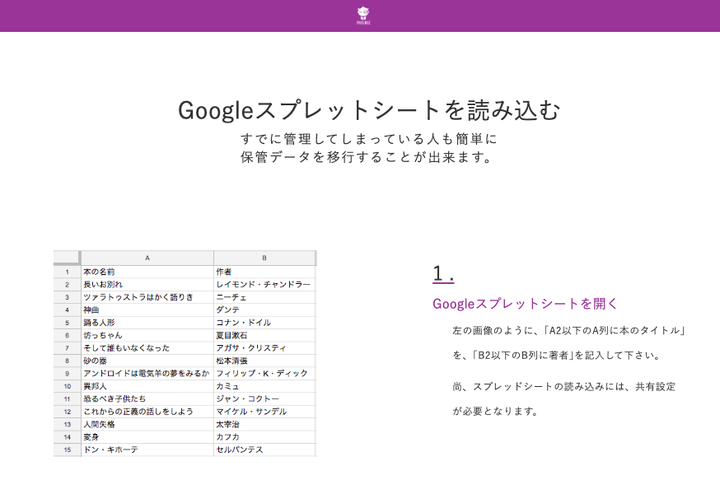The width and height of the screenshot is (720, 479).
Task: Select row number 12 header in spreadsheet
Action: click(67, 411)
